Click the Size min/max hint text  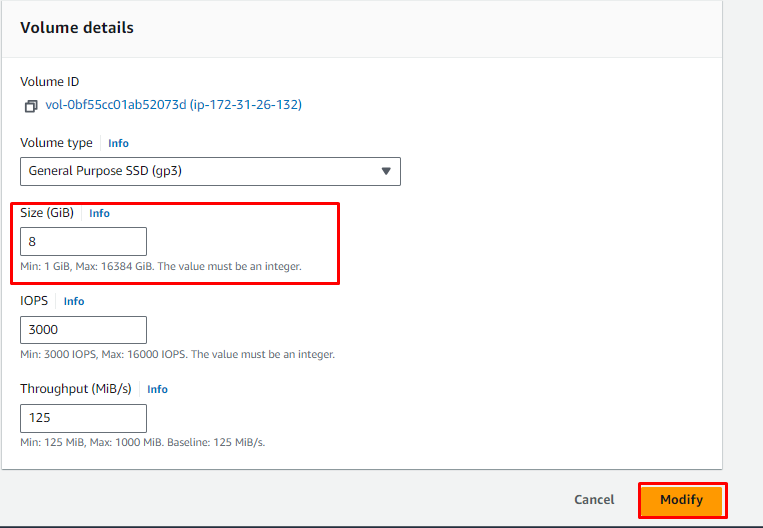(160, 266)
